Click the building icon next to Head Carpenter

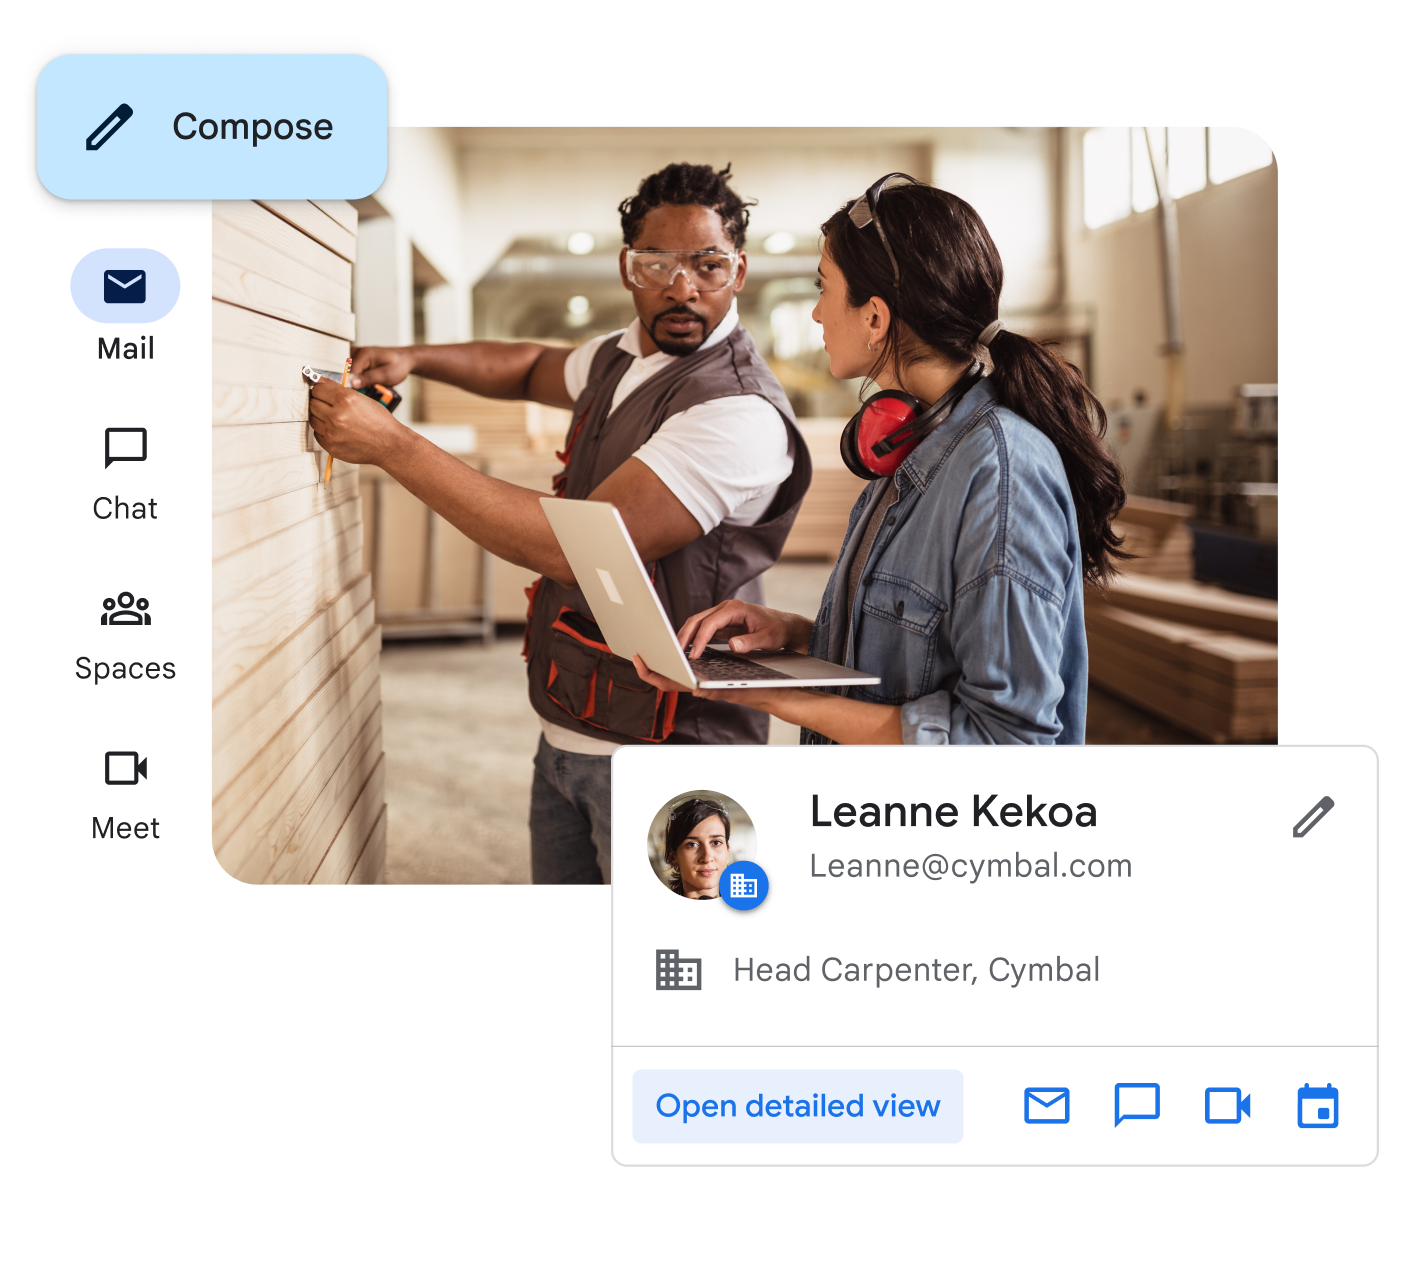(x=677, y=968)
